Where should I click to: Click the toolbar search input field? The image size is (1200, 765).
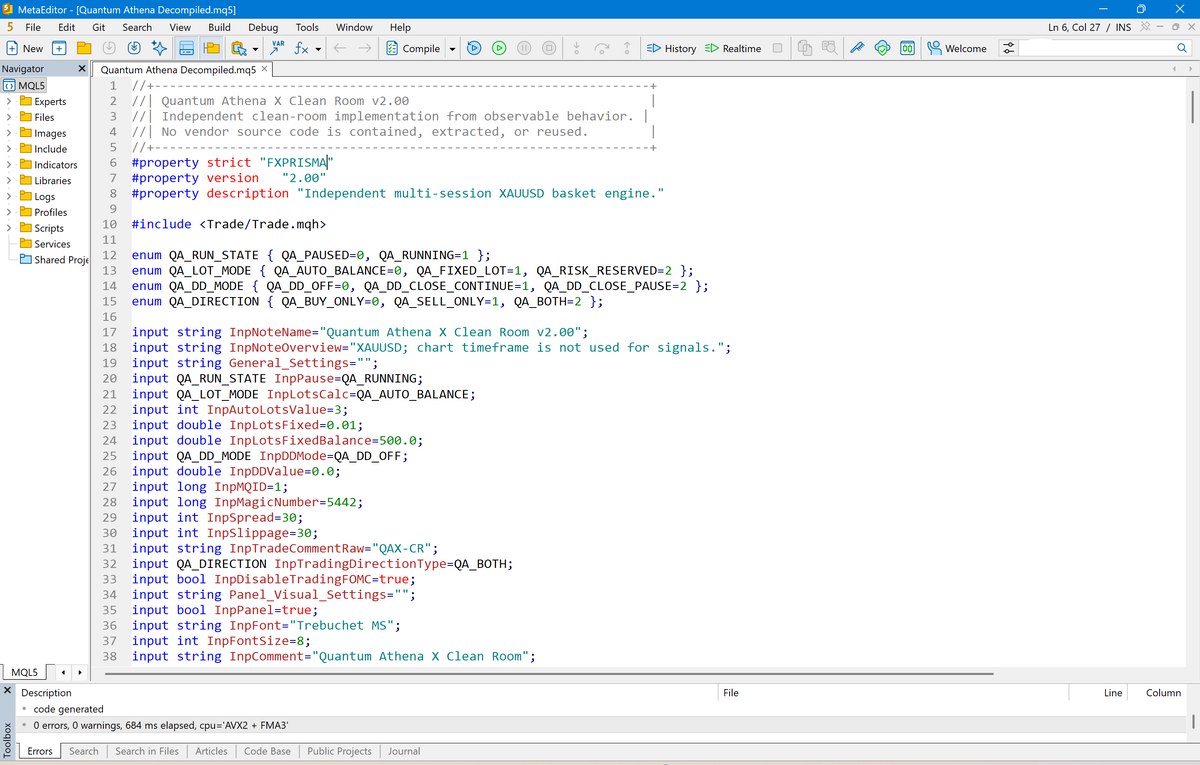1094,48
